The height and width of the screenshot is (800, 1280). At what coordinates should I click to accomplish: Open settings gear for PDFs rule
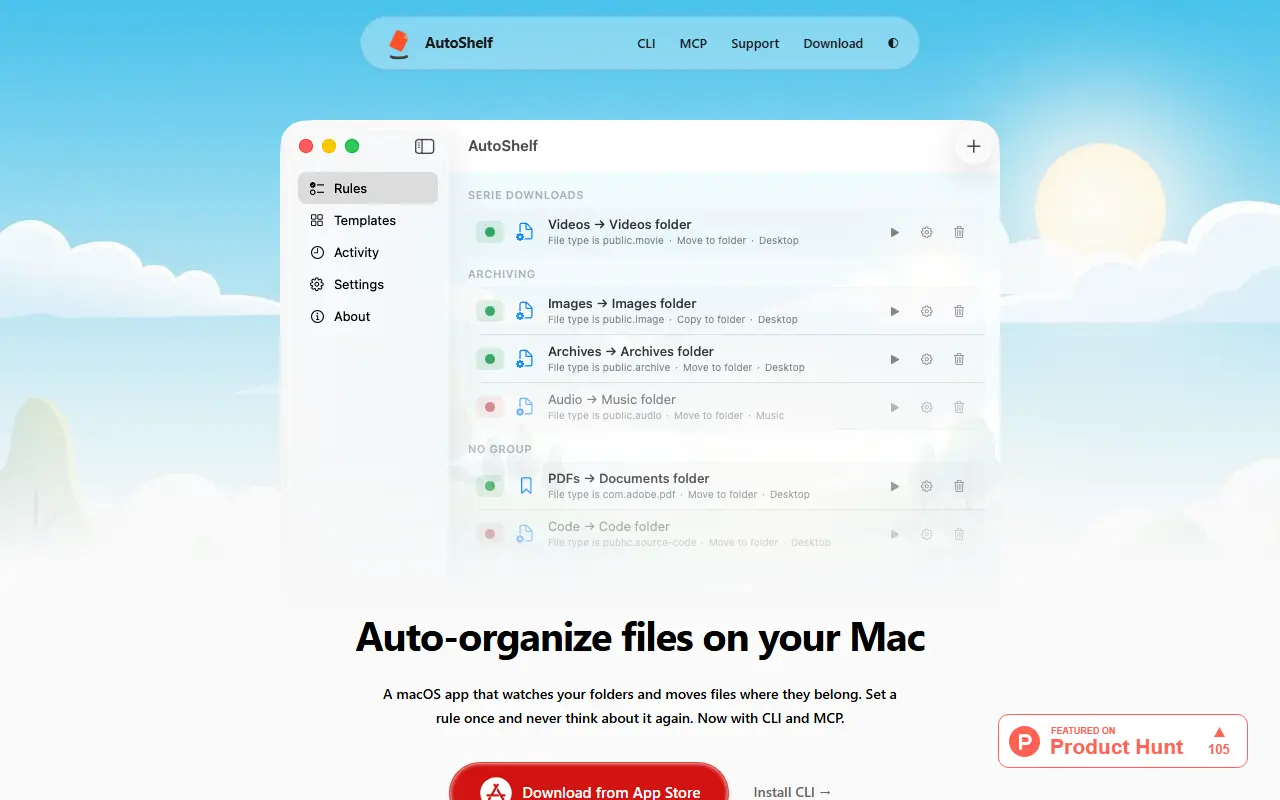[927, 486]
